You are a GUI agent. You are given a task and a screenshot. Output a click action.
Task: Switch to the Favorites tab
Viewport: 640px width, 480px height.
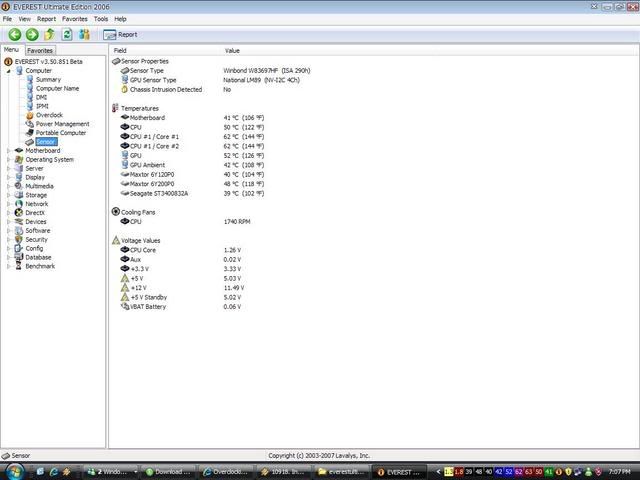[40, 50]
